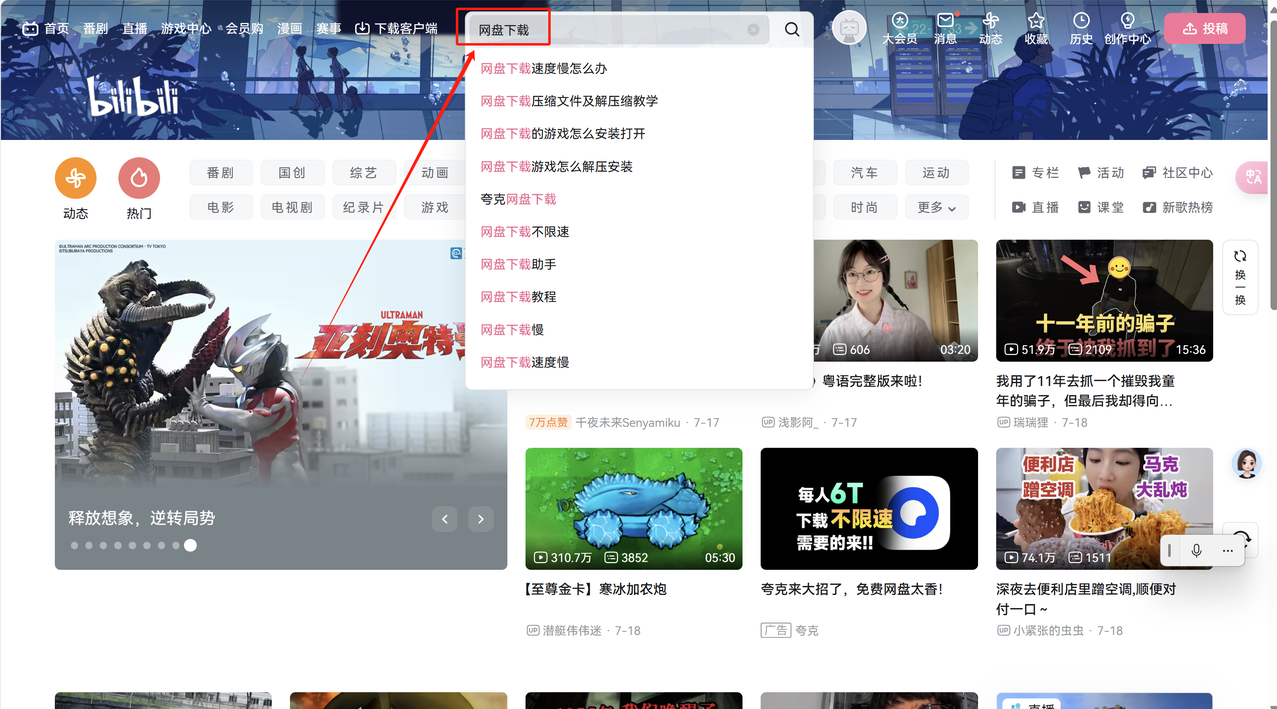The width and height of the screenshot is (1277, 709).
Task: Show previous carousel slide arrow
Action: click(x=445, y=519)
